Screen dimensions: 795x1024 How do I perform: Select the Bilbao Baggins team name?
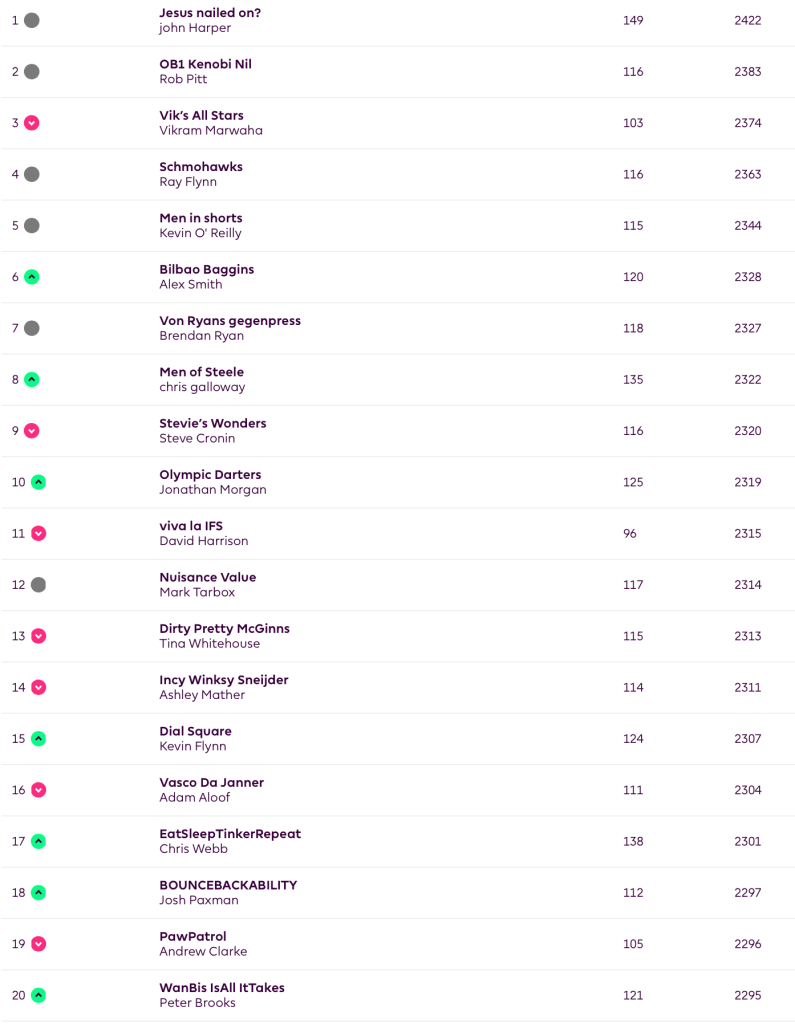point(206,269)
